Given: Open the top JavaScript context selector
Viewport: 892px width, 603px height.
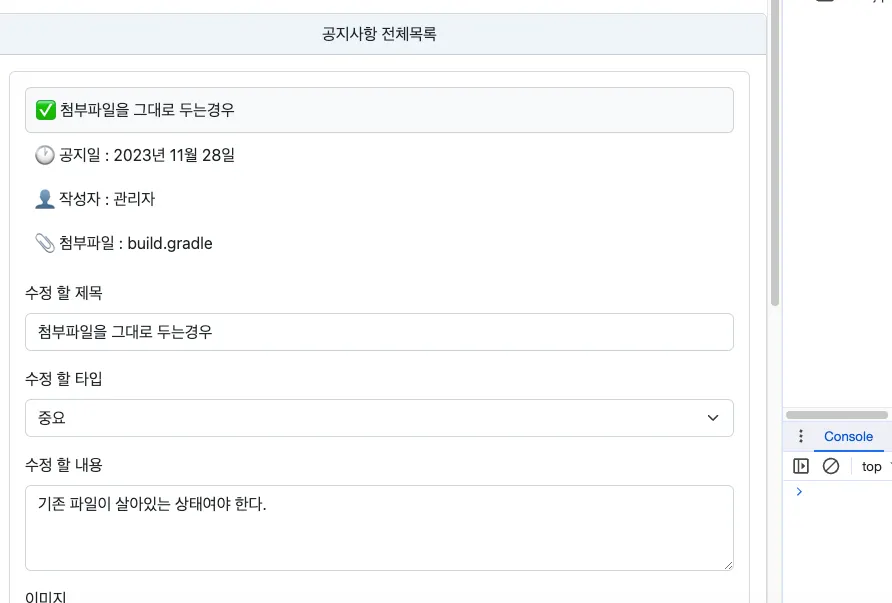Looking at the screenshot, I should (874, 467).
